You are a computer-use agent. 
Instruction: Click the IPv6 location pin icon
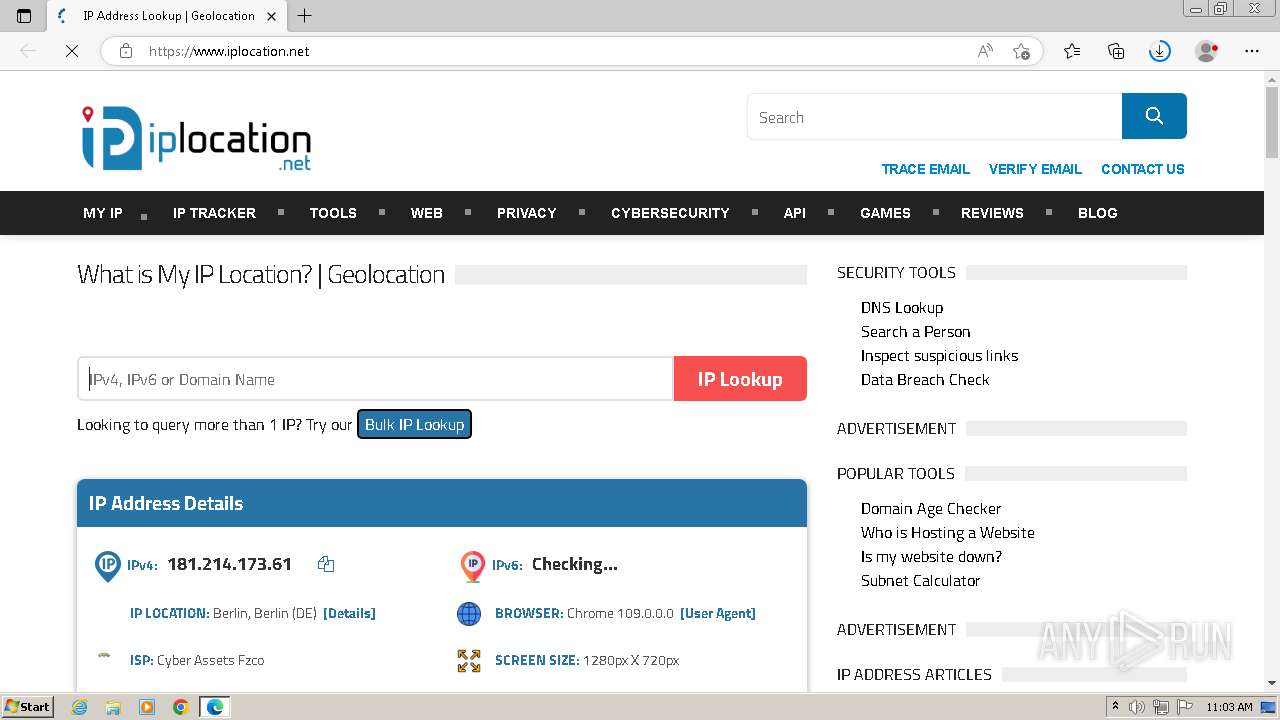(x=473, y=565)
